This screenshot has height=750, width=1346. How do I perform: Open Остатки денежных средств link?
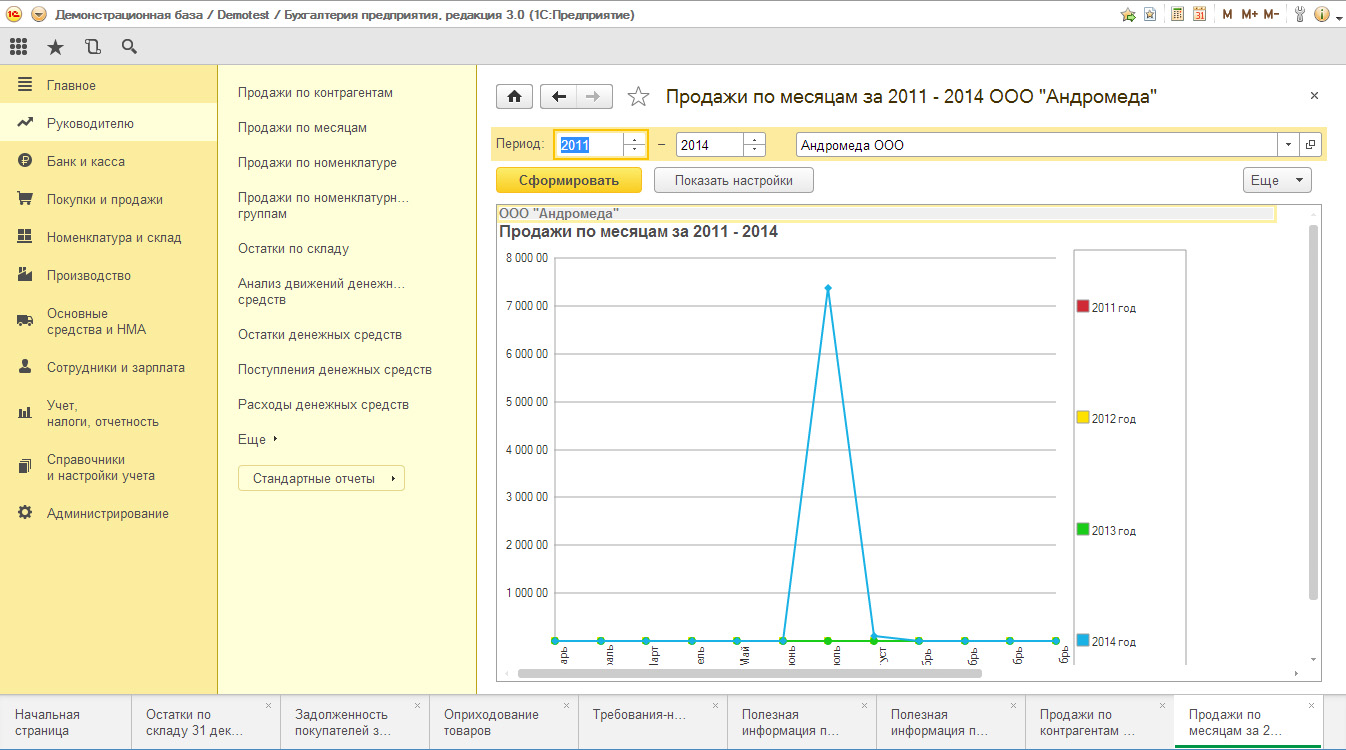click(x=320, y=335)
